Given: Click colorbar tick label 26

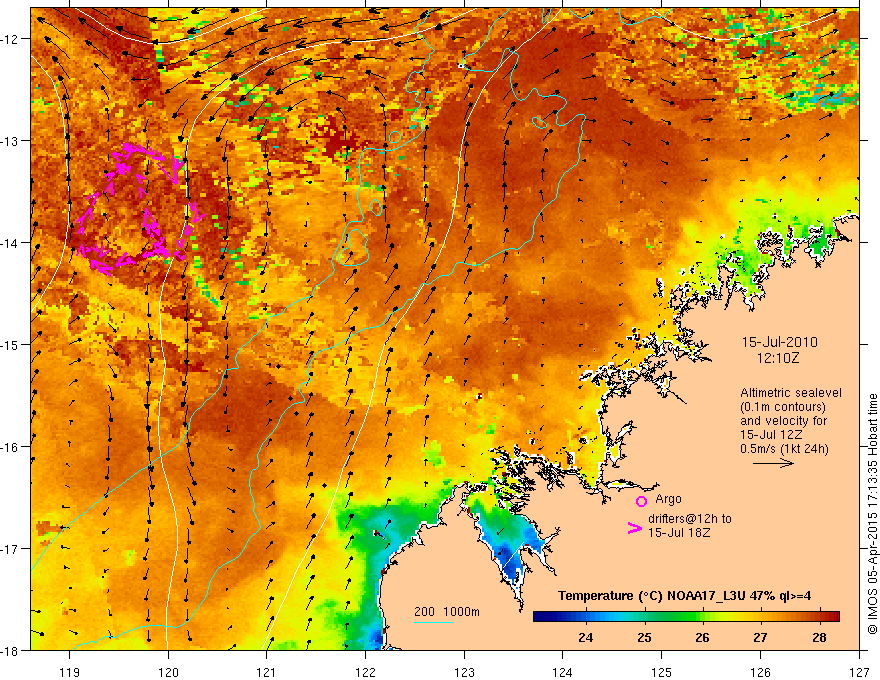Looking at the screenshot, I should (x=702, y=637).
